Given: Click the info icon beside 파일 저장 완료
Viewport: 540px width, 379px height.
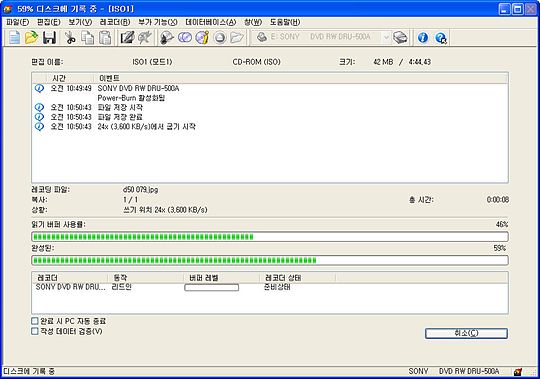Looking at the screenshot, I should [40, 117].
